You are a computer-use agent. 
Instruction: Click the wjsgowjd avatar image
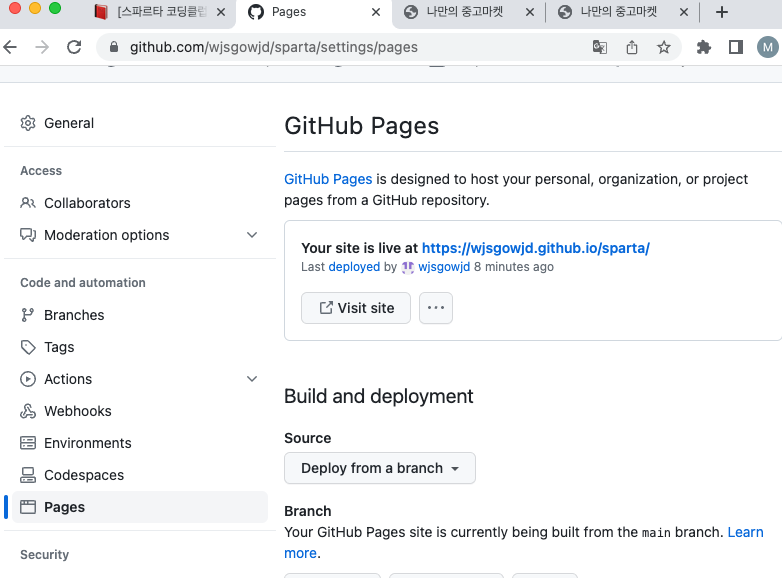click(407, 267)
